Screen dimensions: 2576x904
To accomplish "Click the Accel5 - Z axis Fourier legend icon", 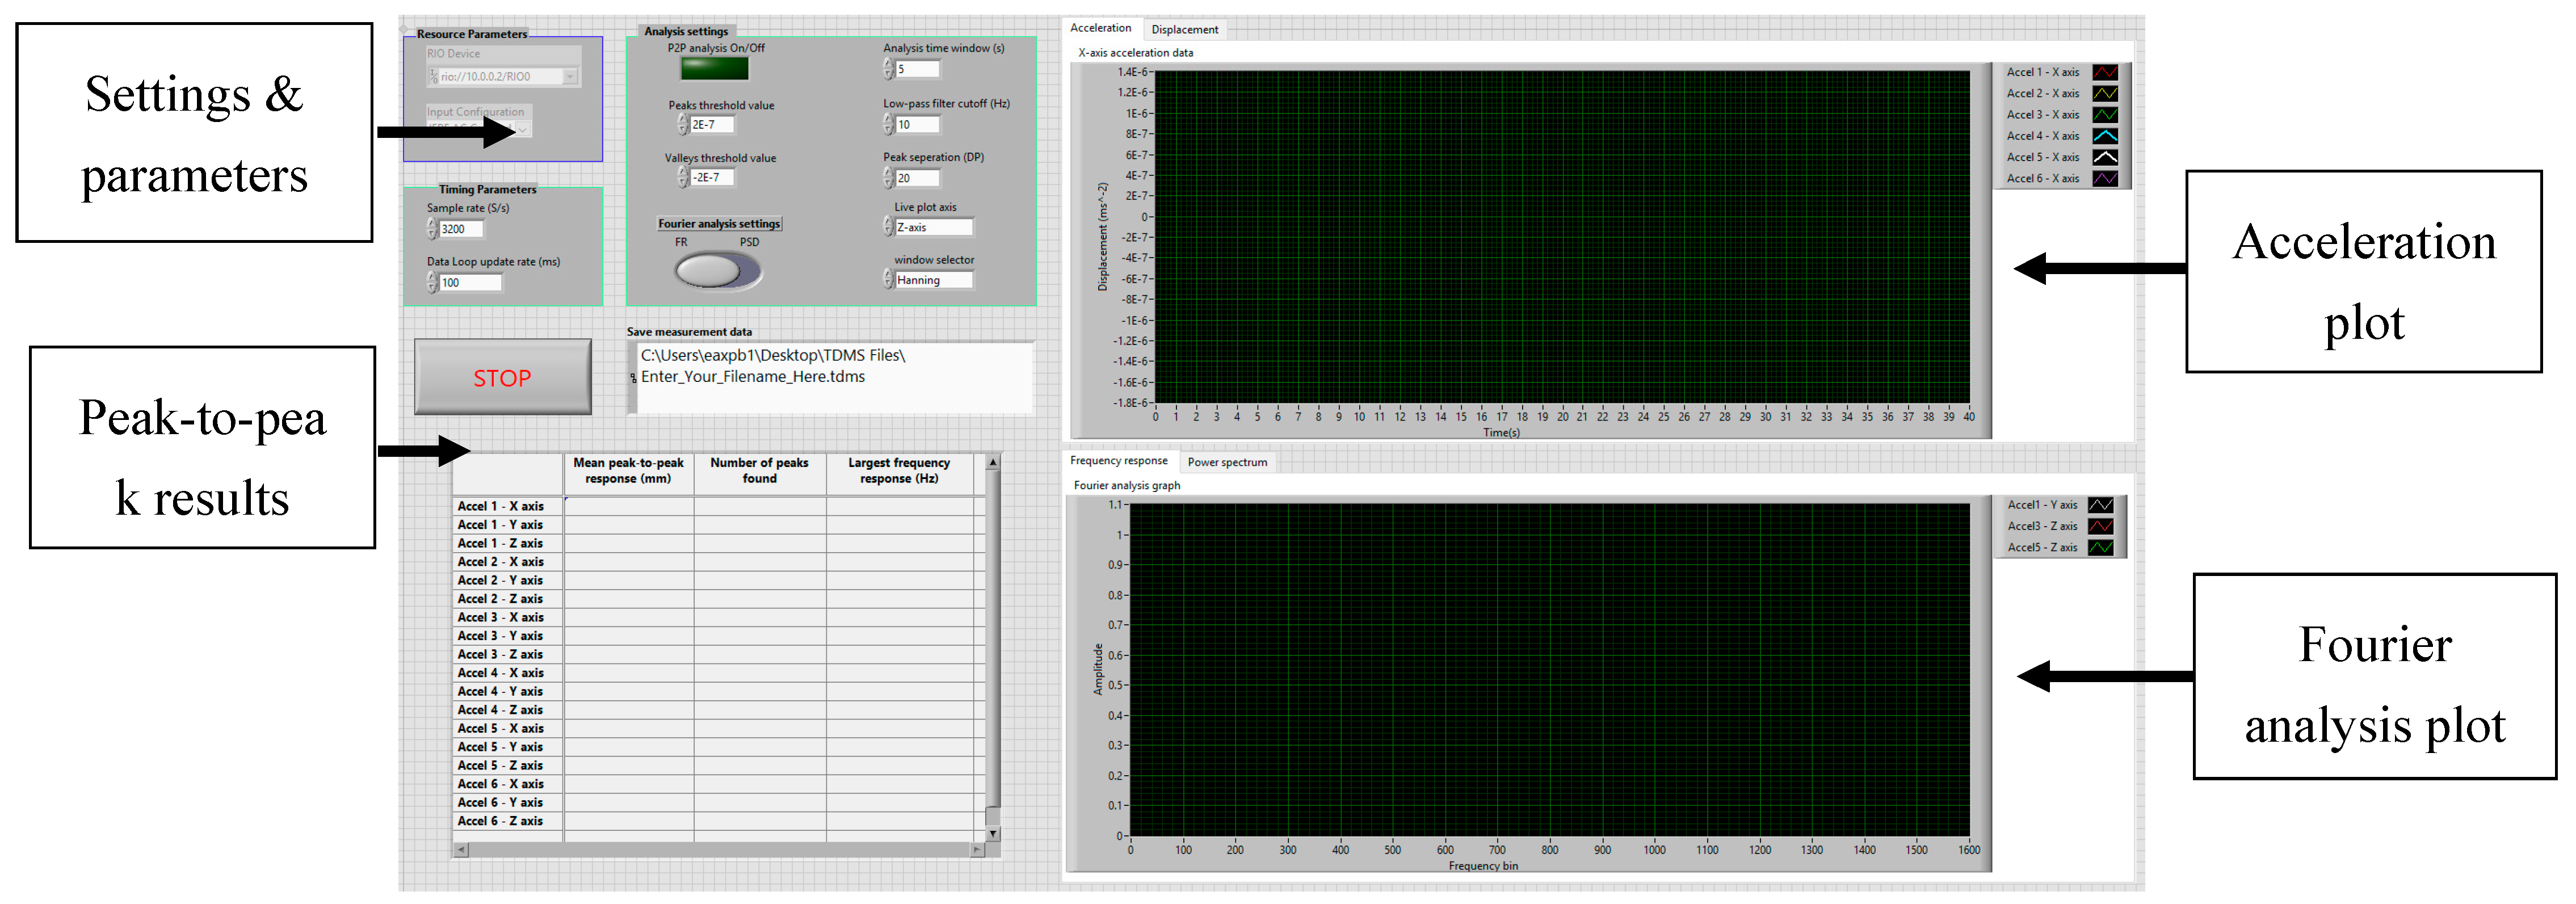I will point(2100,547).
